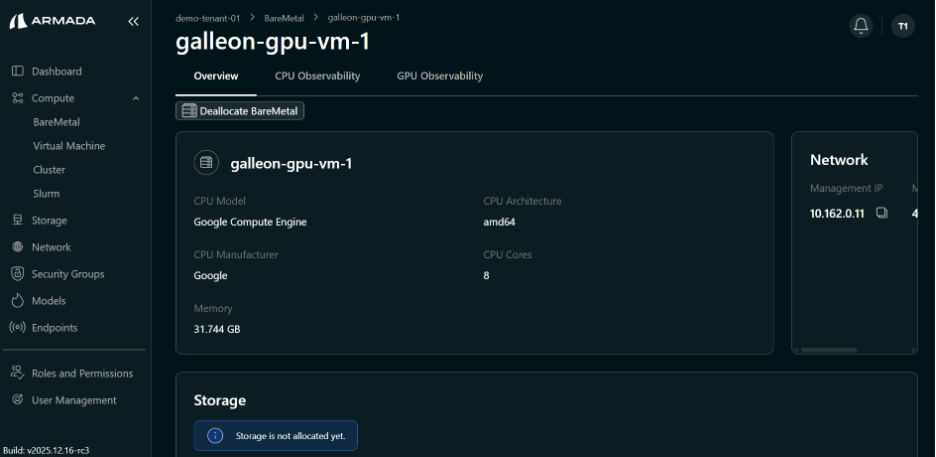The height and width of the screenshot is (457, 936).
Task: Click the Models icon in sidebar
Action: coord(17,301)
